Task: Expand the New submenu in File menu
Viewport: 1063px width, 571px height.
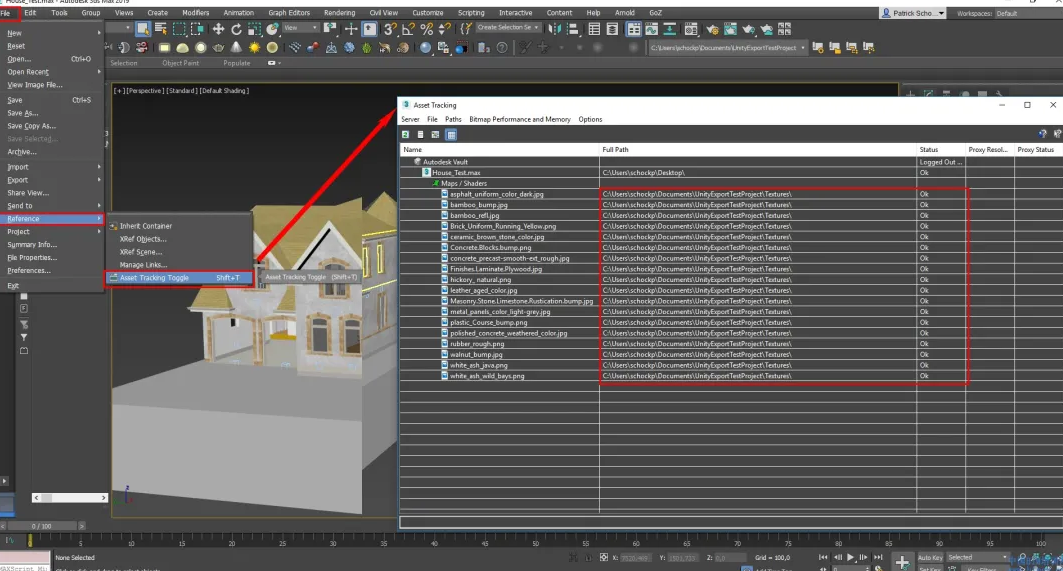Action: (x=52, y=33)
